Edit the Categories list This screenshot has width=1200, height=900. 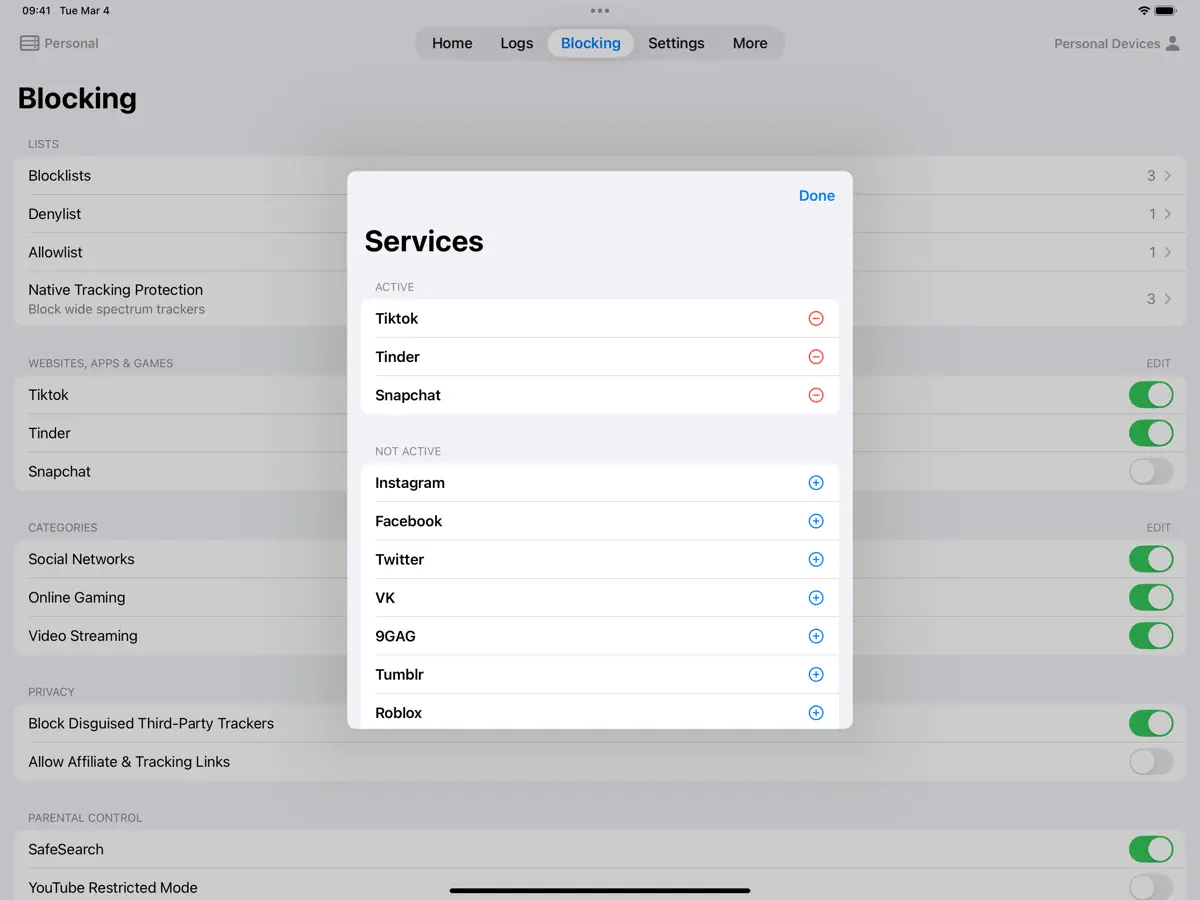click(1158, 527)
